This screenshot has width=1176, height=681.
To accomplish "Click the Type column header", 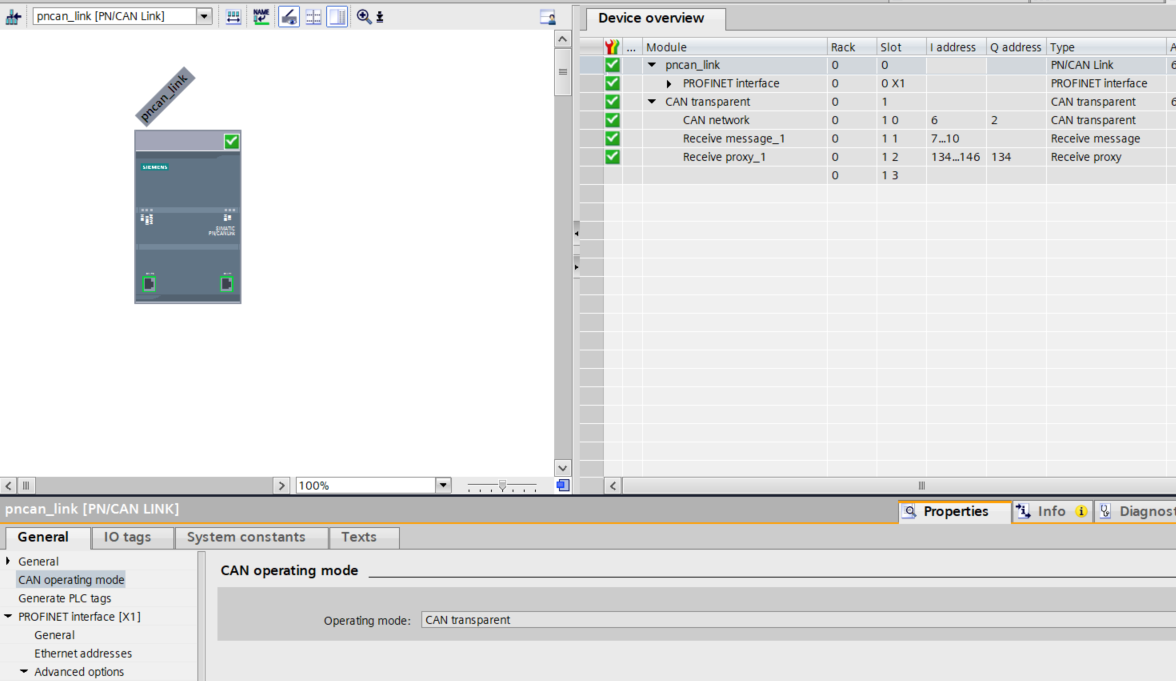I will [1106, 46].
